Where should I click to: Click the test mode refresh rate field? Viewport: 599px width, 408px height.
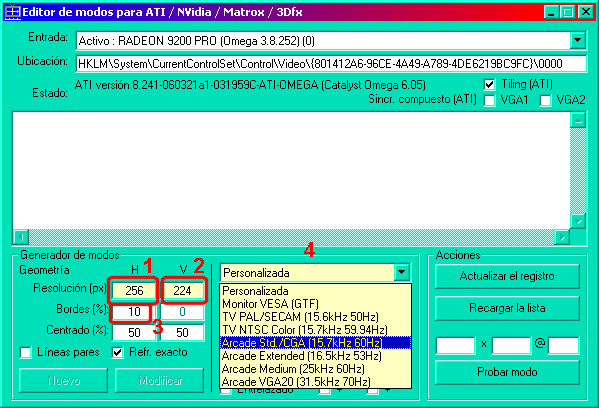(x=563, y=345)
